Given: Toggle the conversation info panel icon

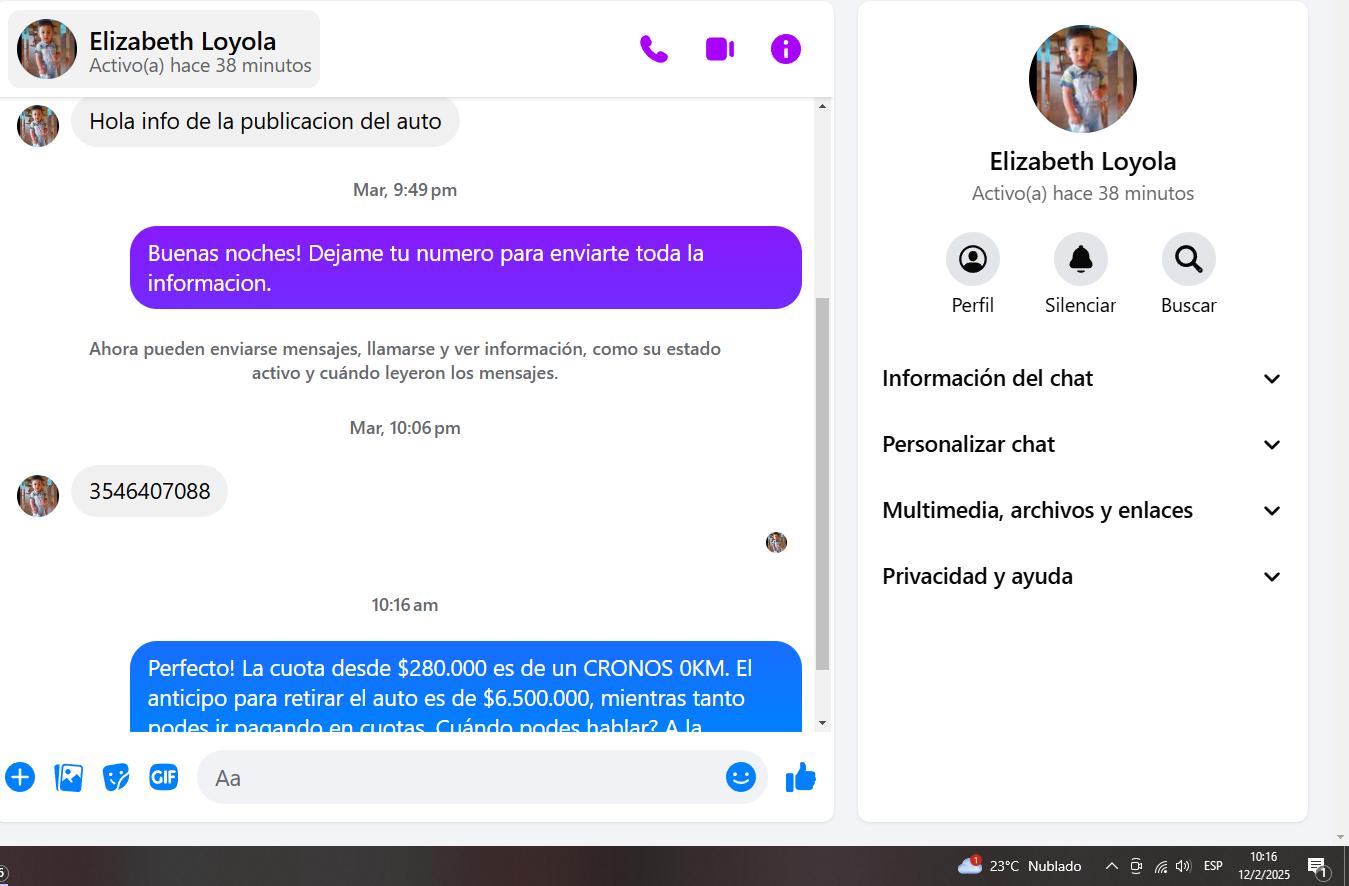Looking at the screenshot, I should coord(786,49).
